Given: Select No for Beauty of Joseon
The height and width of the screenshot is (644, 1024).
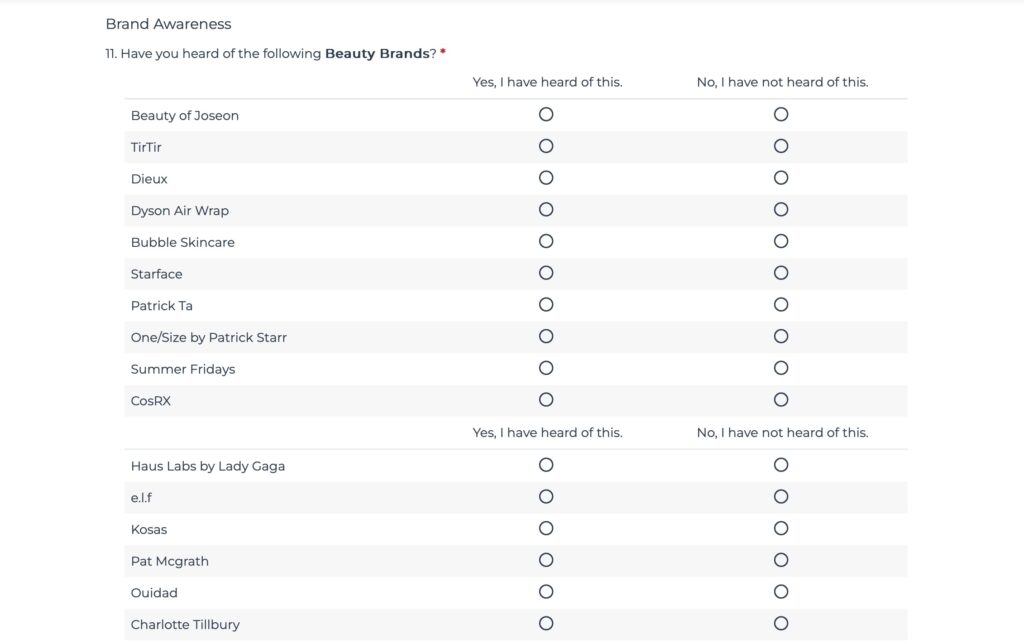Looking at the screenshot, I should click(781, 115).
